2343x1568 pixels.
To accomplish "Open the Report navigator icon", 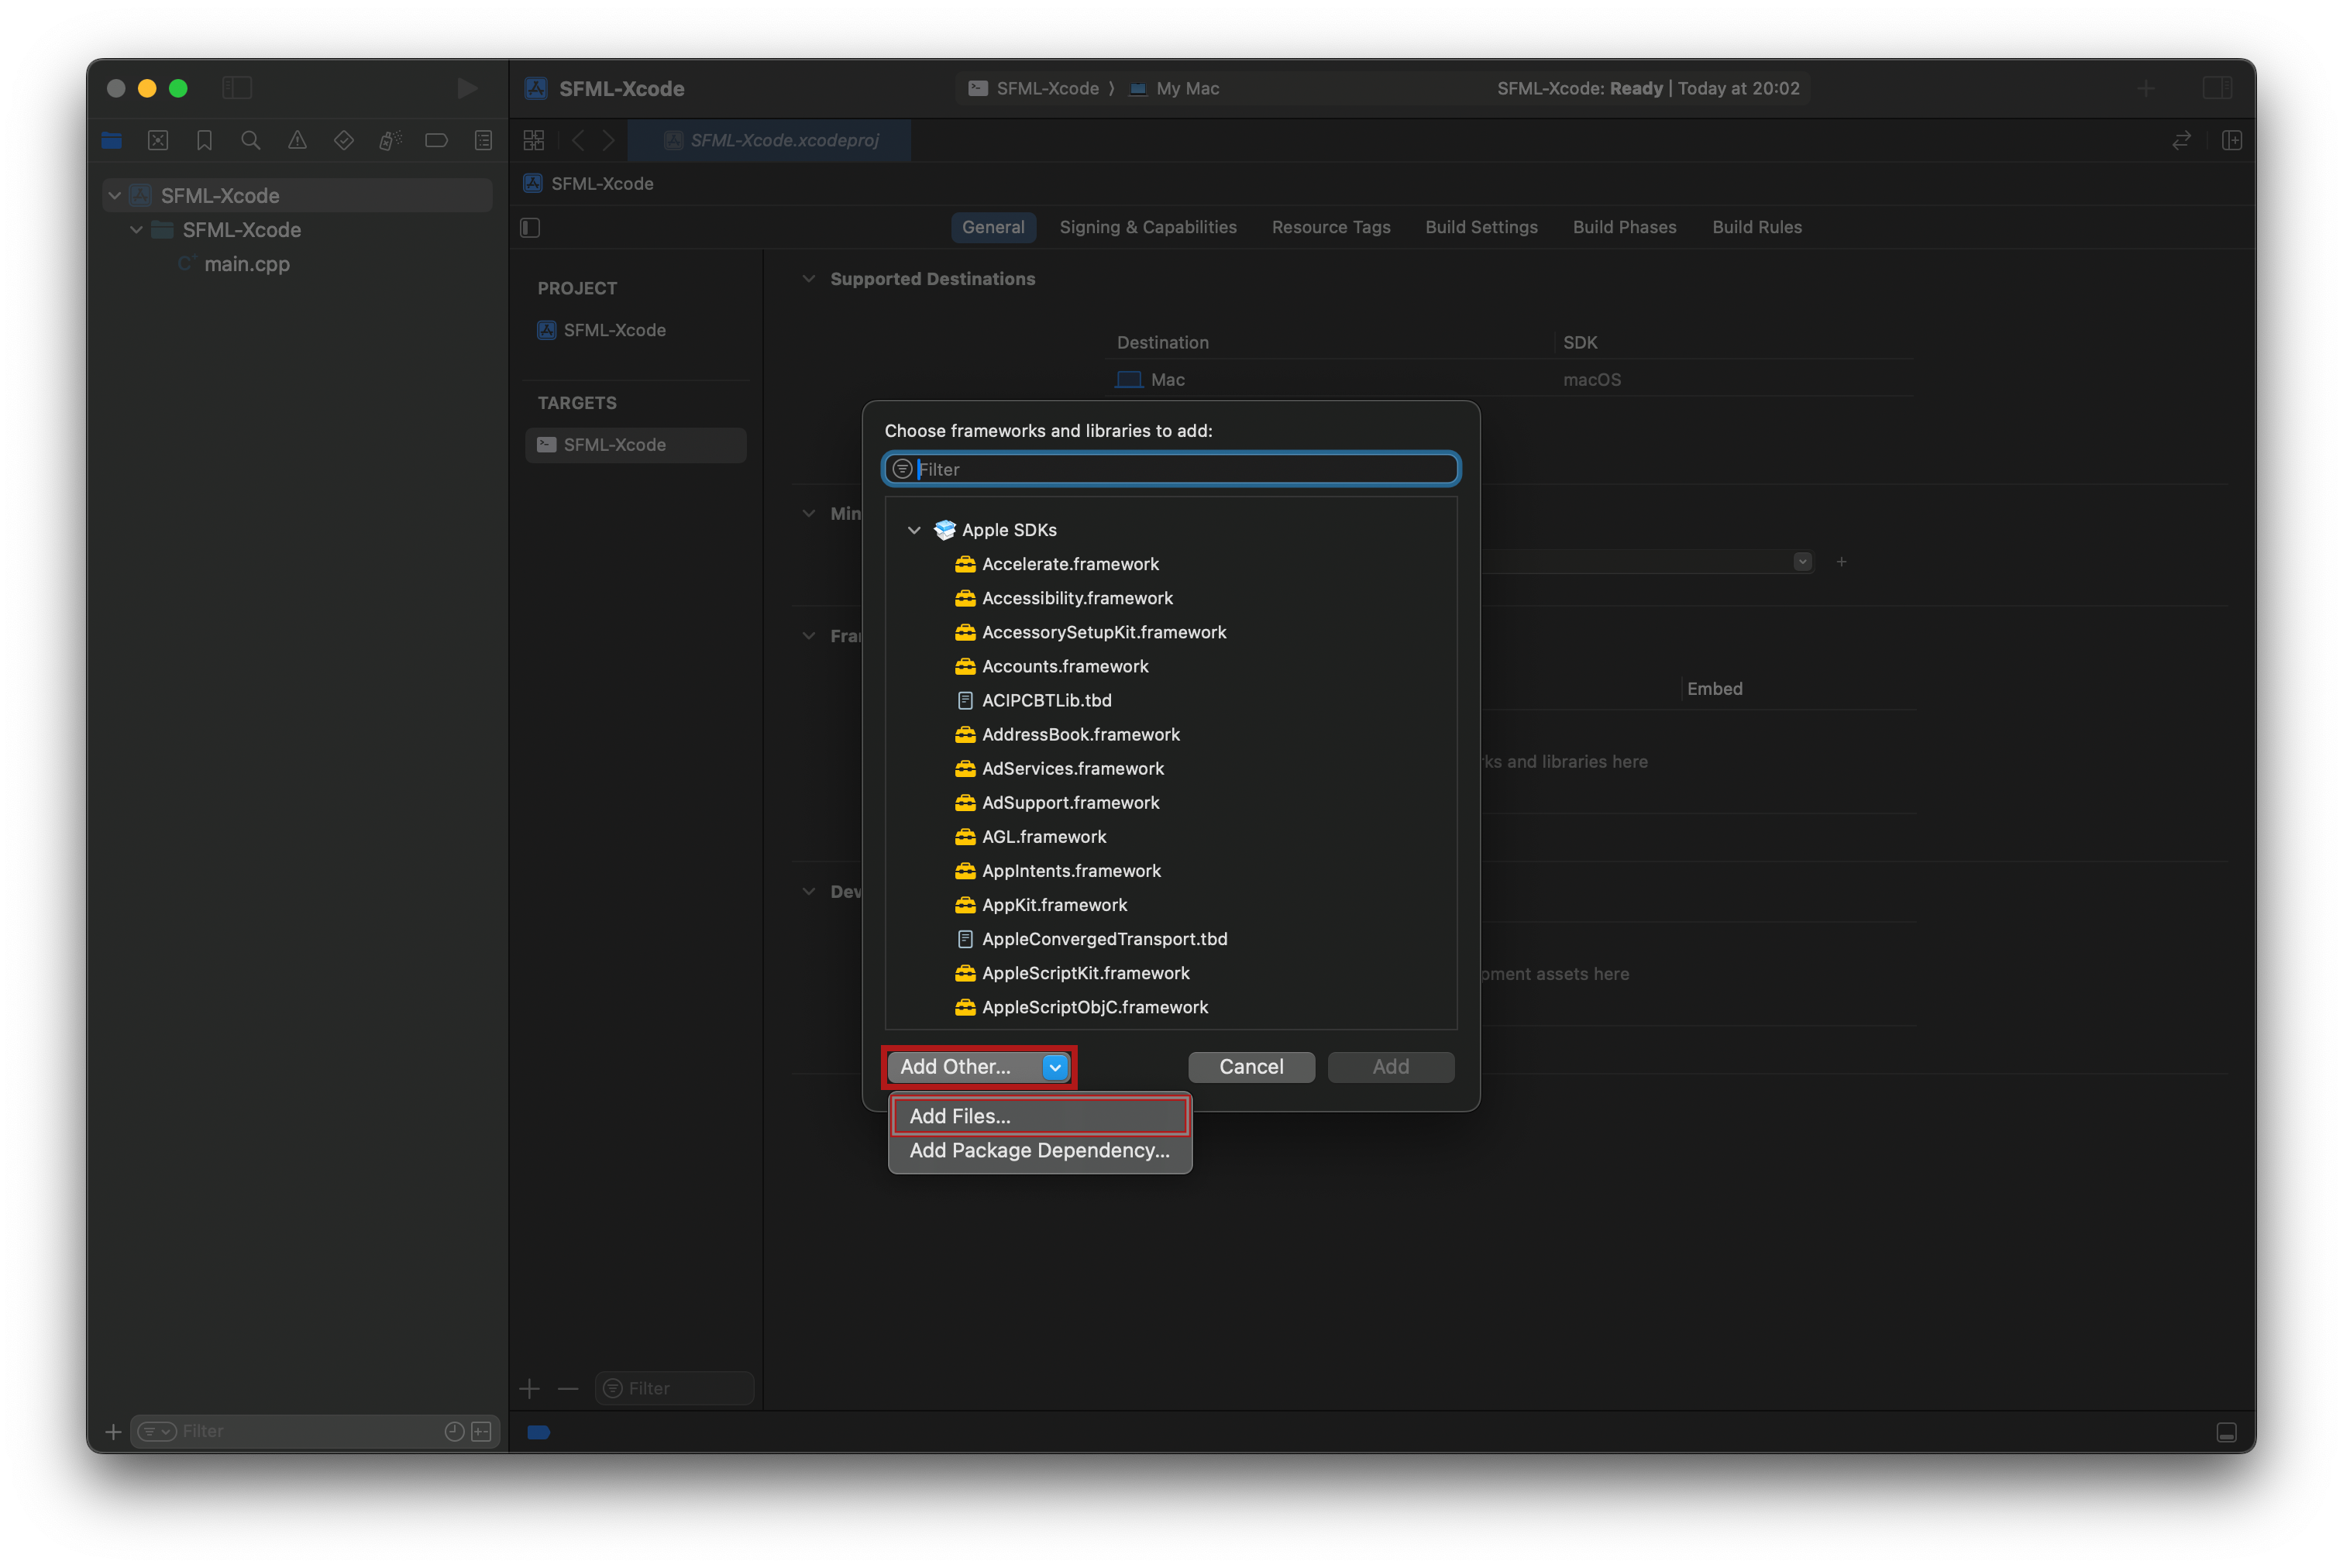I will pyautogui.click(x=483, y=140).
